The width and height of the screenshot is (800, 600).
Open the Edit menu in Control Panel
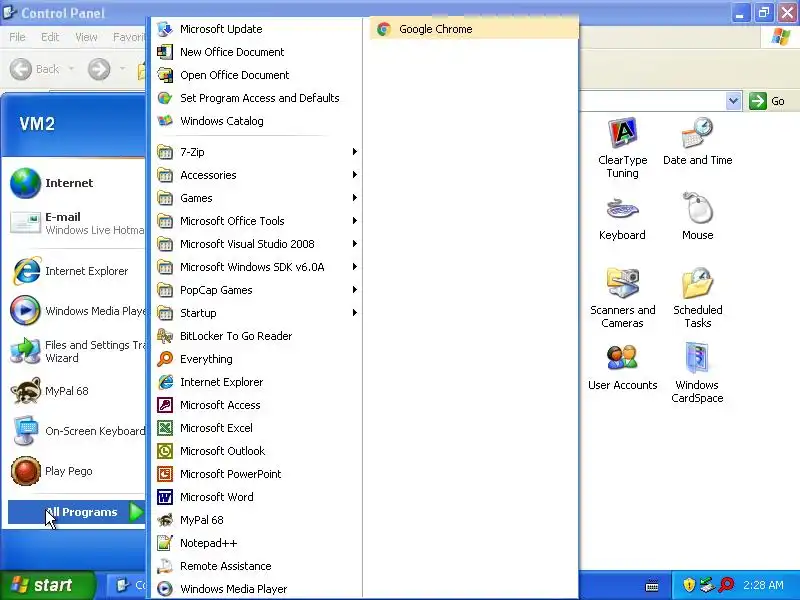50,37
